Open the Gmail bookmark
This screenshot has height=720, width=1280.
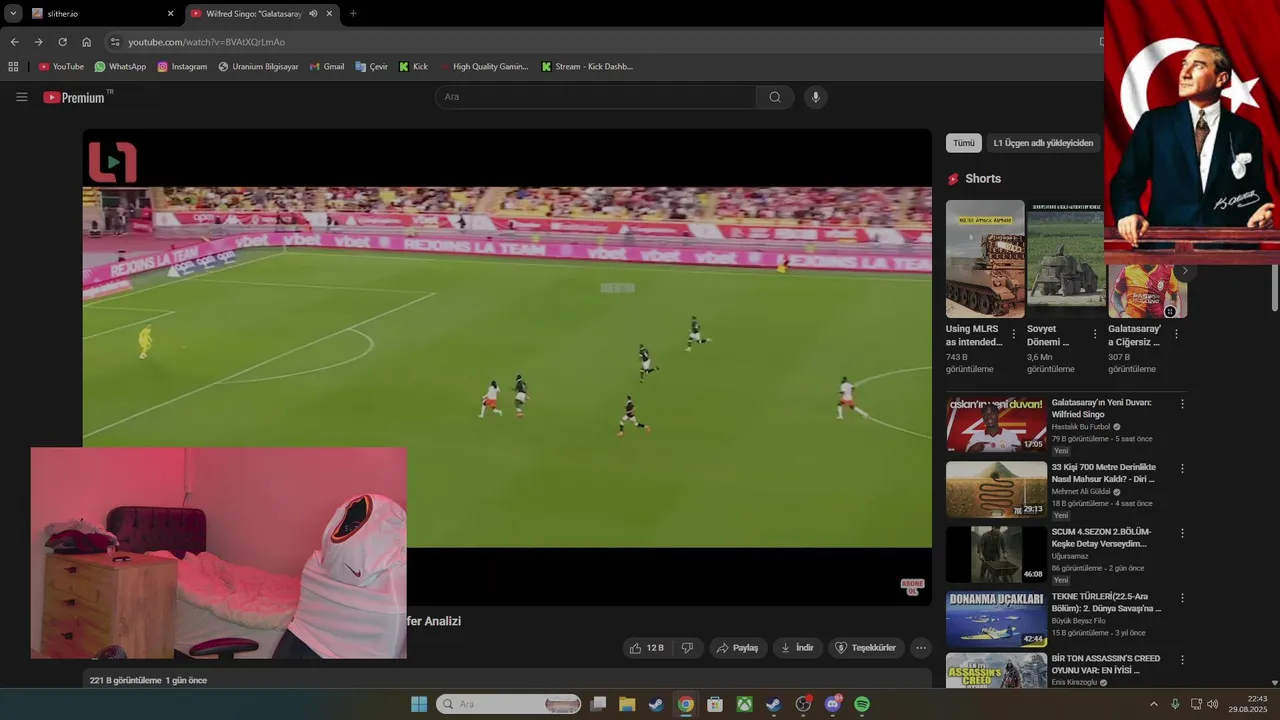327,67
